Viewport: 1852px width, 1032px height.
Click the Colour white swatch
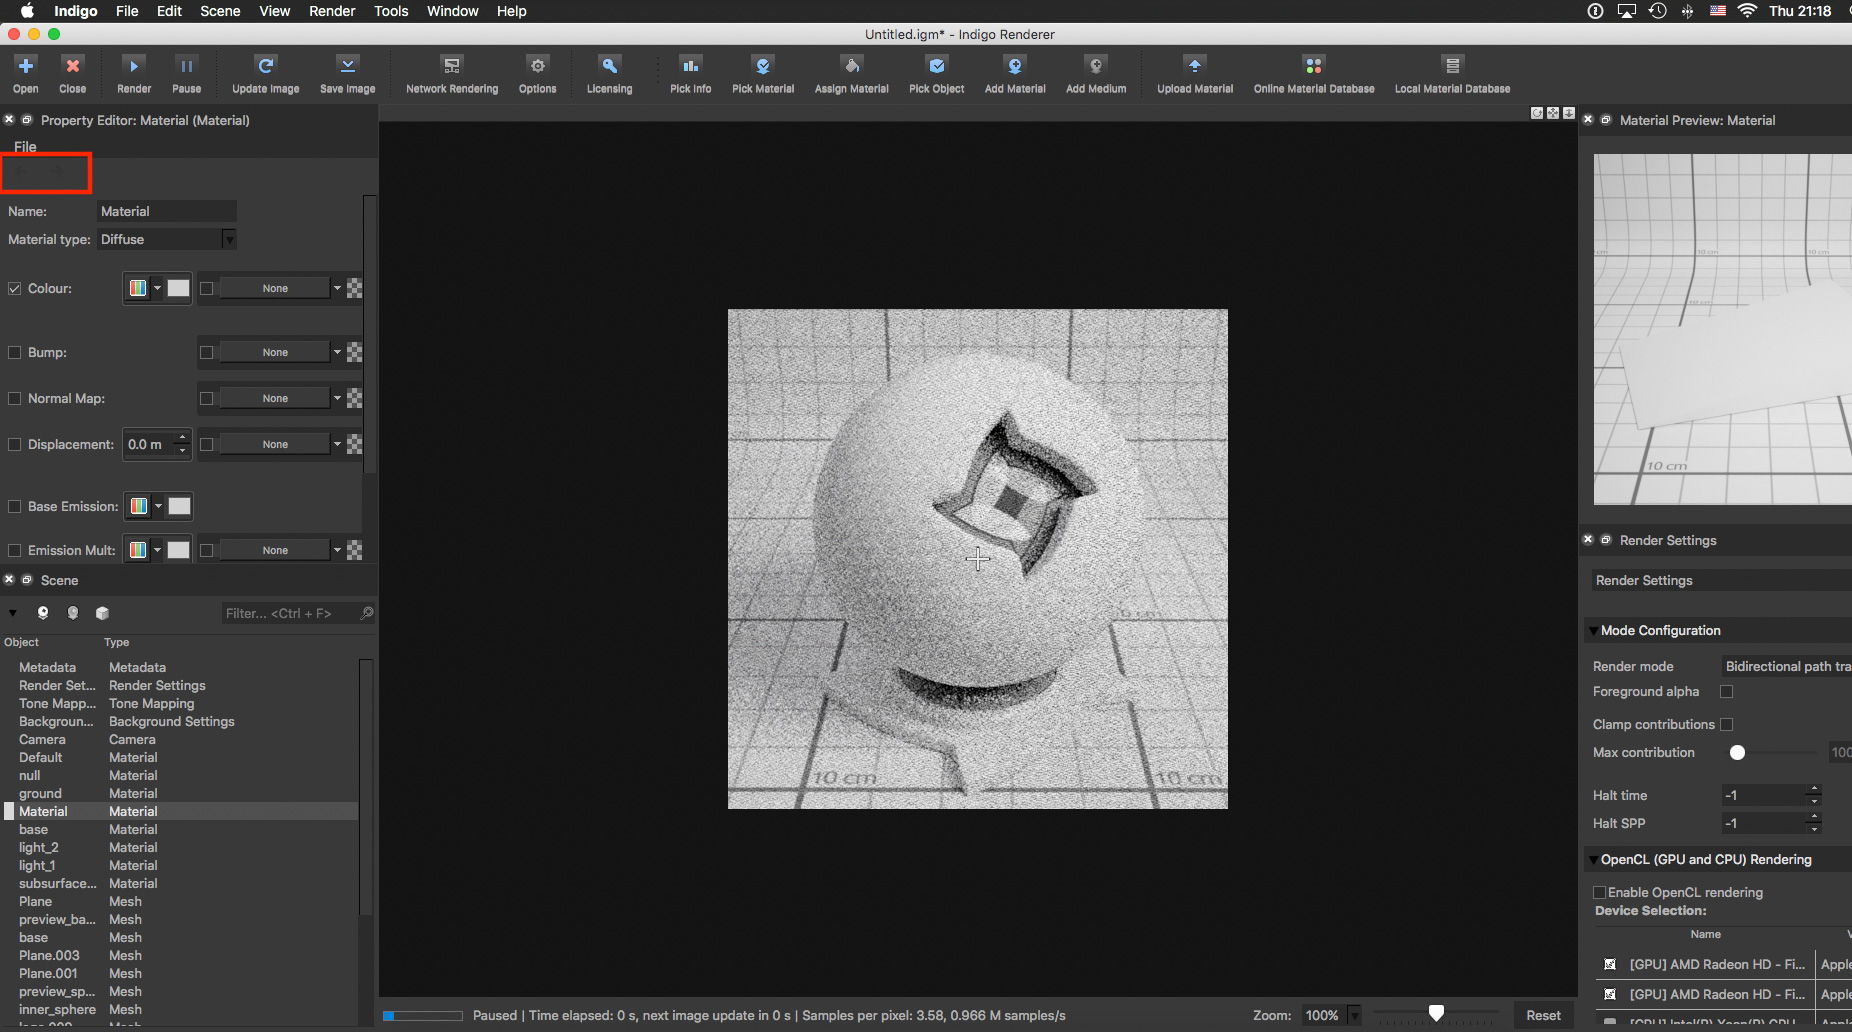(178, 288)
